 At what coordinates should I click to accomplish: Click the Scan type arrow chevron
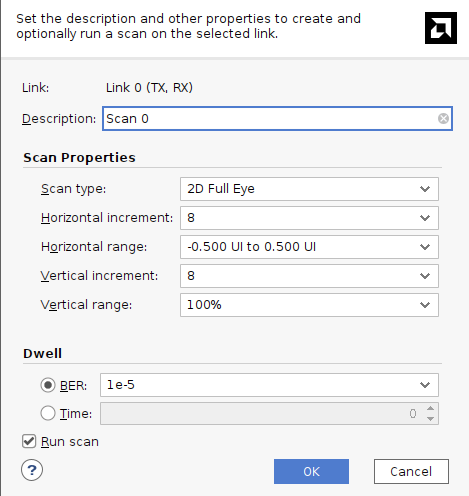coord(425,189)
